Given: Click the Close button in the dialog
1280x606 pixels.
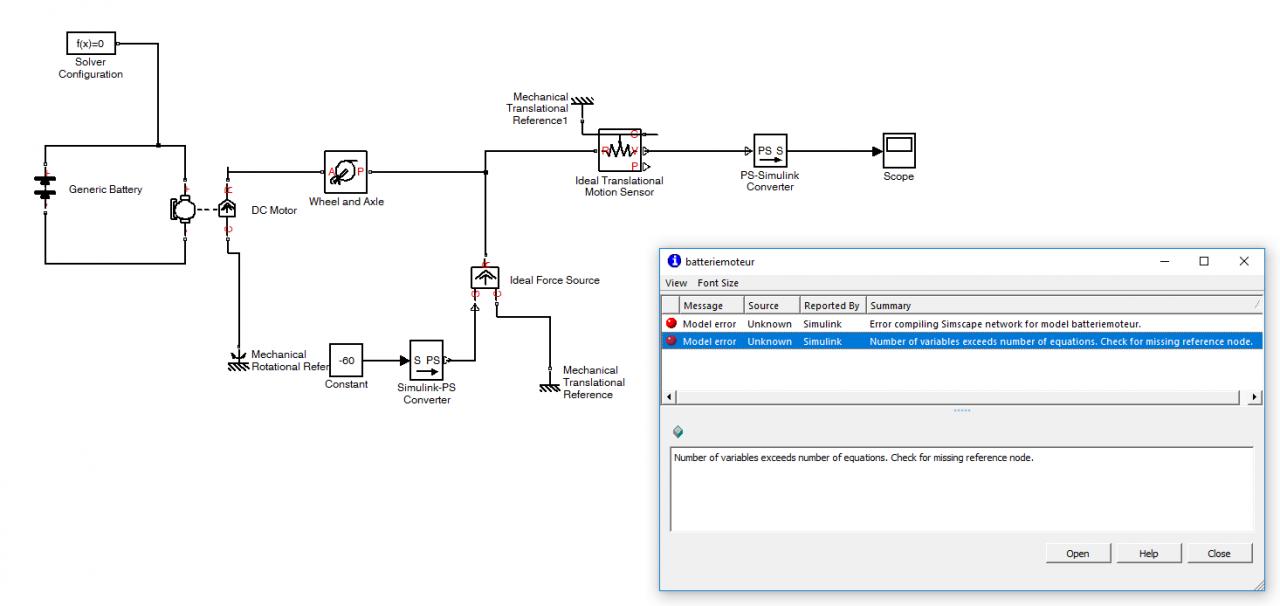Looking at the screenshot, I should [x=1219, y=554].
